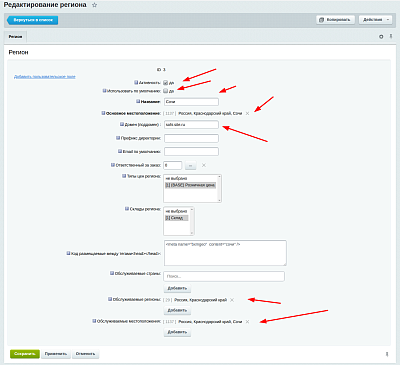The image size is (400, 365).
Task: Click Вернуться в список button
Action: [x=32, y=20]
